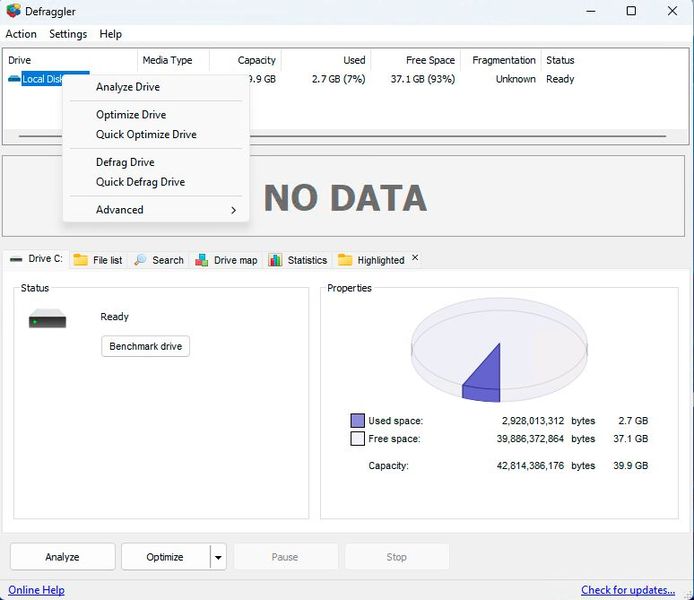Sort by the Capacity column header
The width and height of the screenshot is (694, 600).
click(x=246, y=60)
